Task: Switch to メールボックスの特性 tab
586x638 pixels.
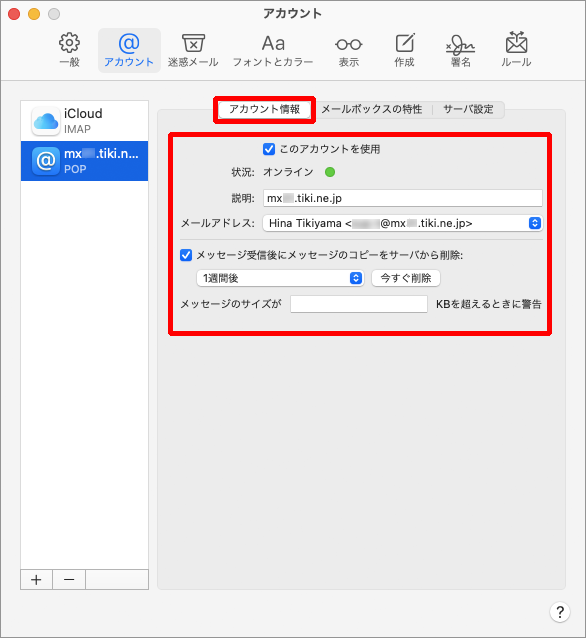Action: 372,109
